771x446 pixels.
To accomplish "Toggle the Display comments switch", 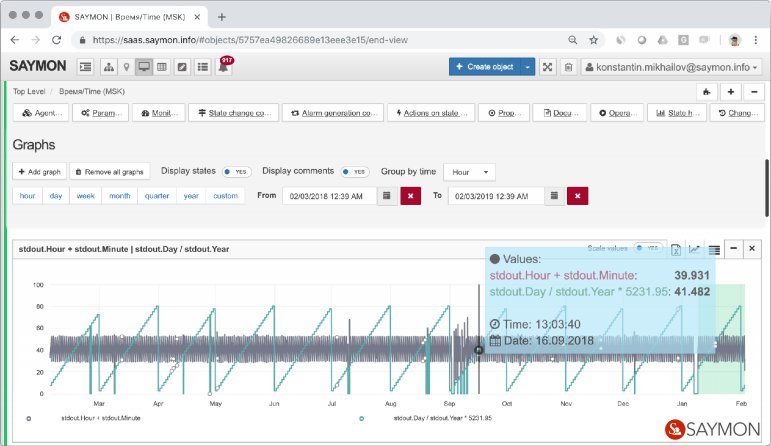I will coord(355,172).
